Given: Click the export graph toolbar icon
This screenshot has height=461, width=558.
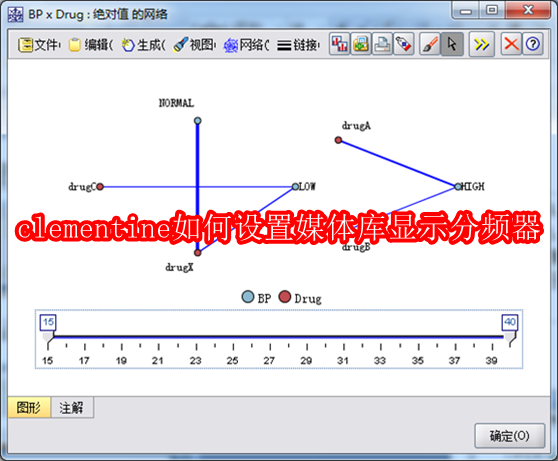Looking at the screenshot, I should [x=361, y=44].
